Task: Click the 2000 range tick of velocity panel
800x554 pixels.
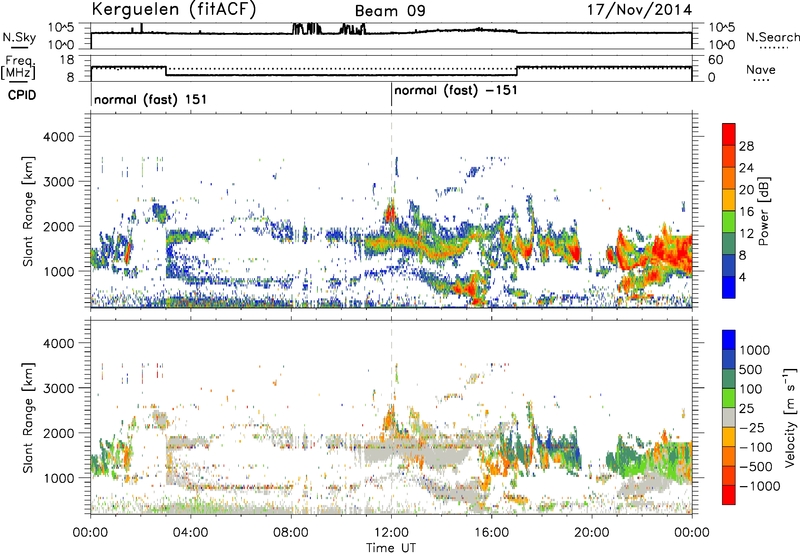Action: 58,433
